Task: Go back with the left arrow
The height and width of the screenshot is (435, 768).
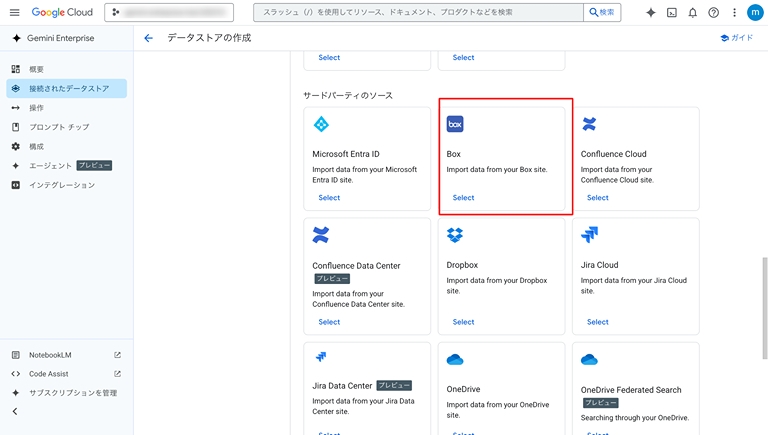Action: 148,38
